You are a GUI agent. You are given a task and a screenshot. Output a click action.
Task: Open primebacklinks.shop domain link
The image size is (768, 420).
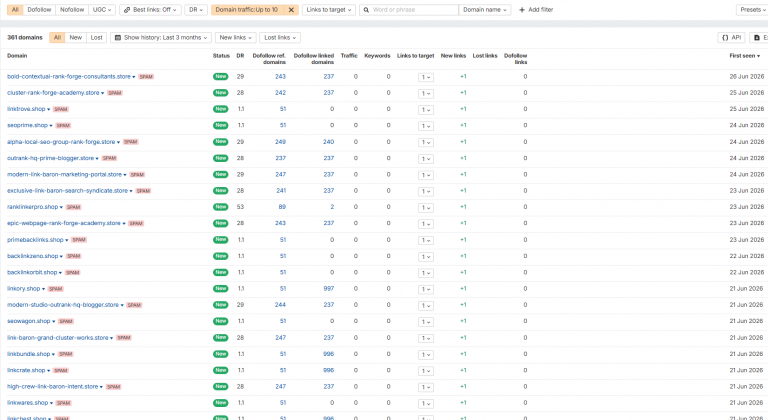tap(35, 240)
